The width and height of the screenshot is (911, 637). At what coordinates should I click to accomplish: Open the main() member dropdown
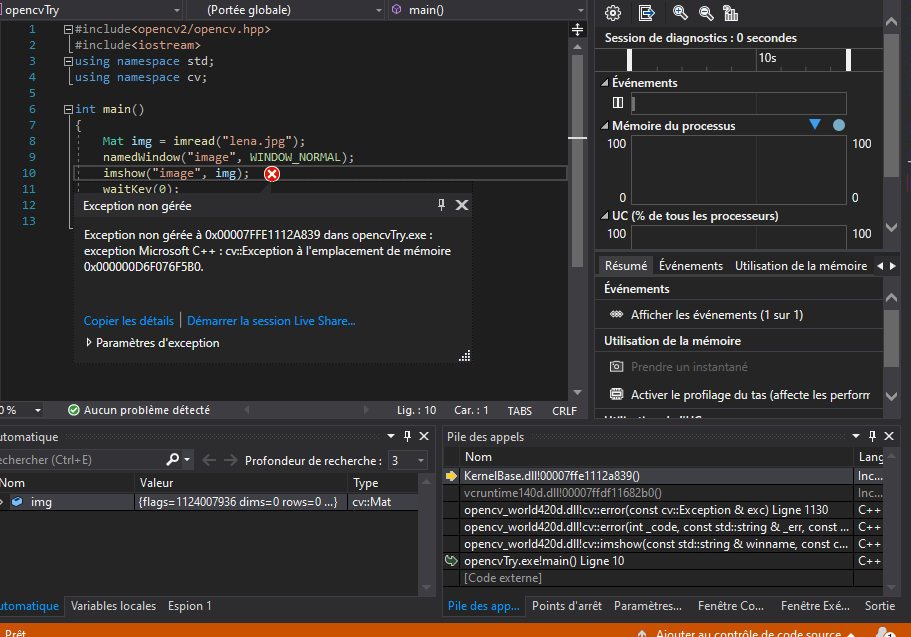click(x=580, y=10)
